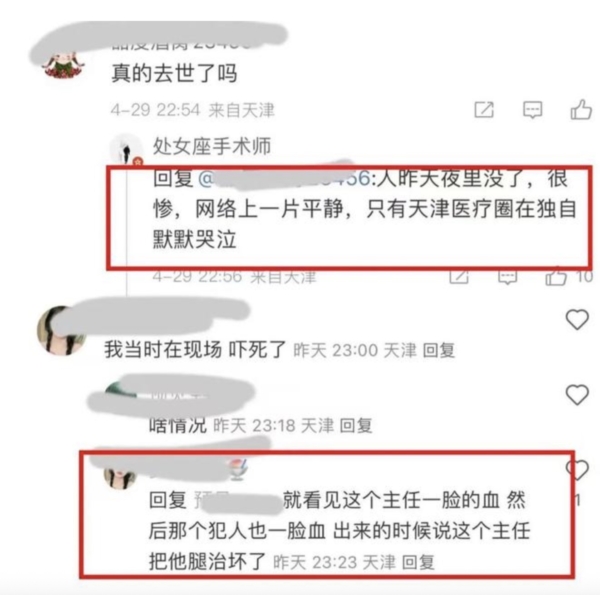Tap 回复 next to 昨天 23:23
Screen dimensions: 600x595
418,562
